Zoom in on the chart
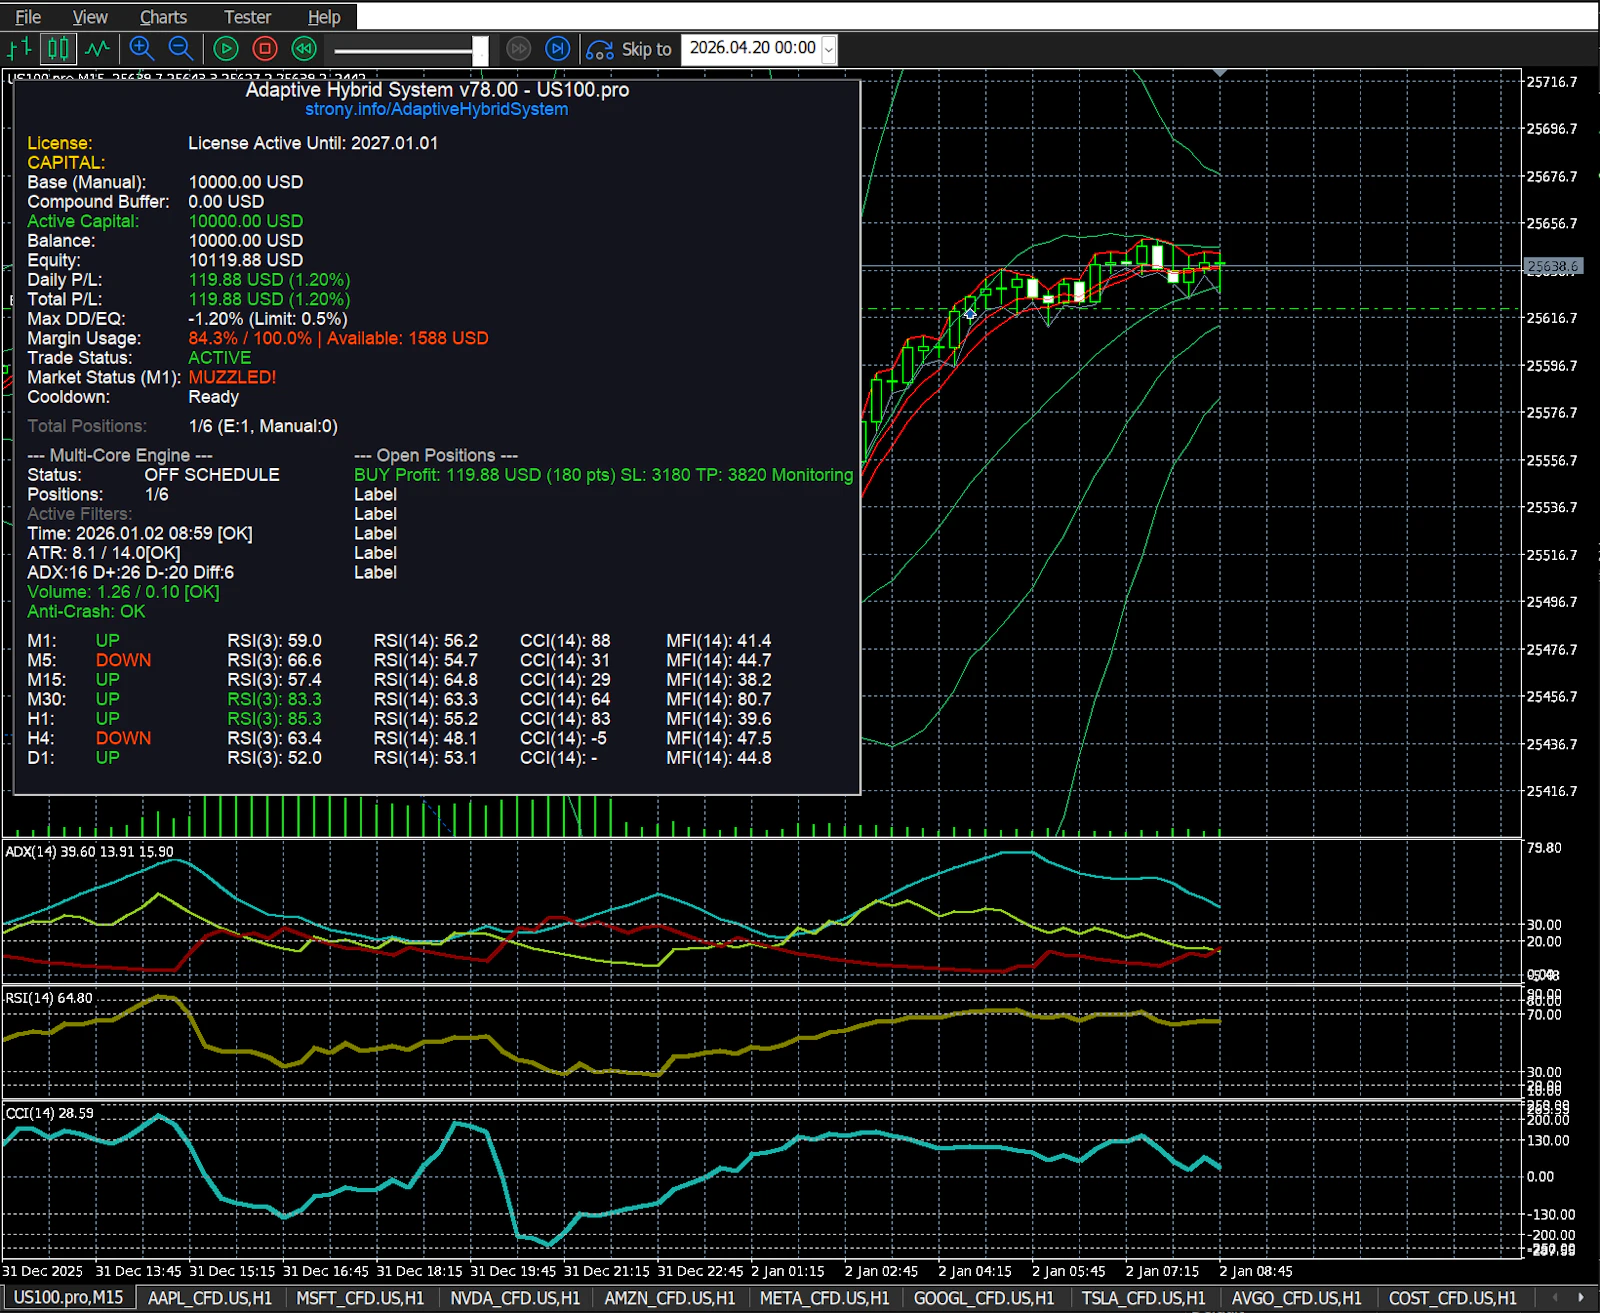Viewport: 1600px width, 1313px height. pyautogui.click(x=142, y=48)
